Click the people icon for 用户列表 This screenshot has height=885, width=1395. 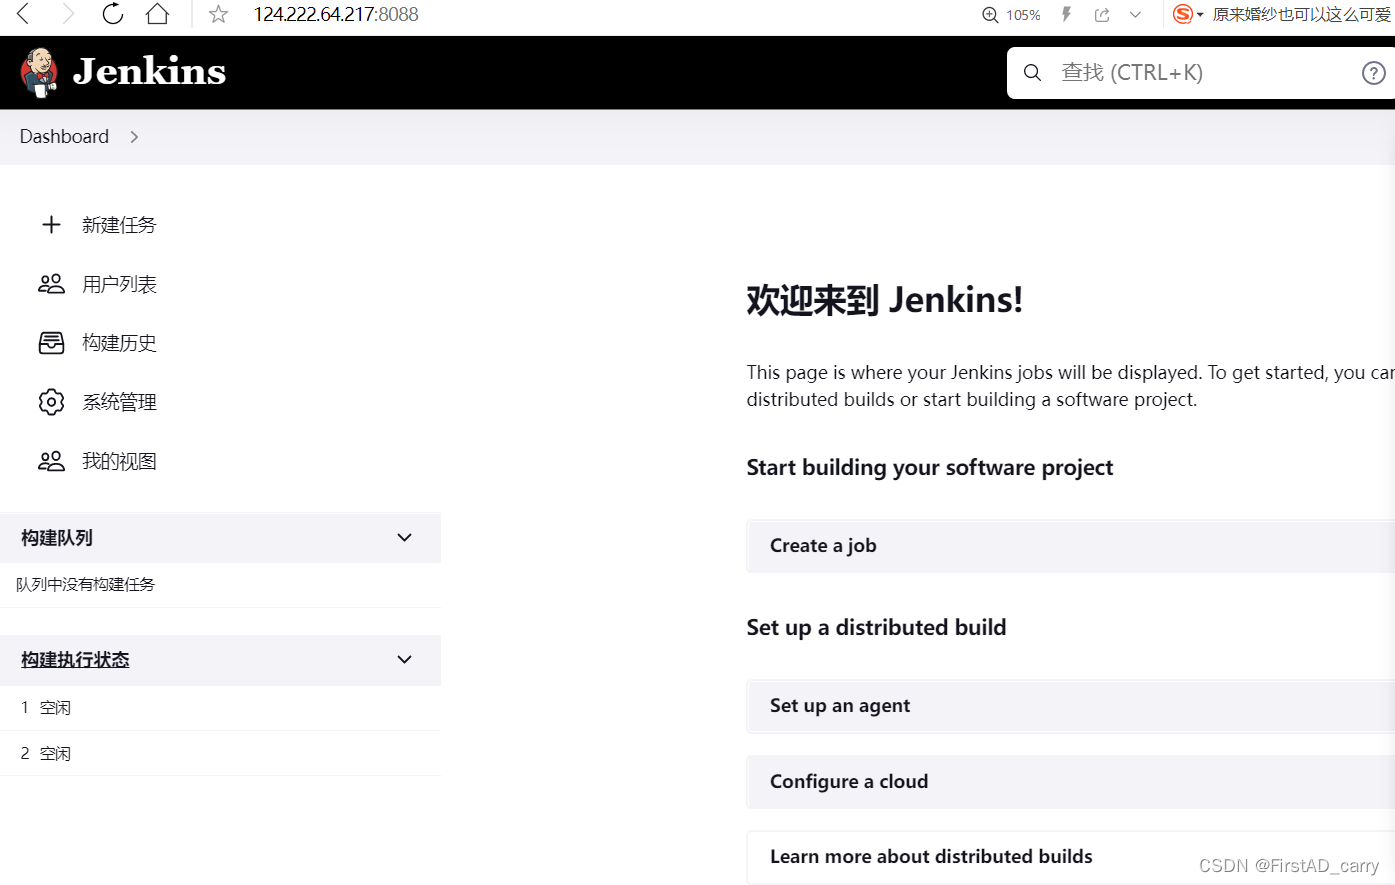coord(51,284)
